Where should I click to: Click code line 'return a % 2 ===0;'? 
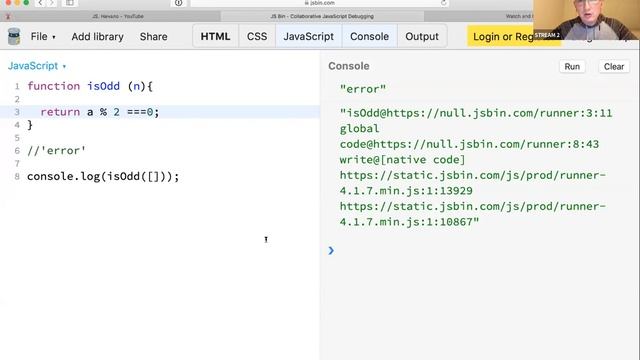coord(100,112)
